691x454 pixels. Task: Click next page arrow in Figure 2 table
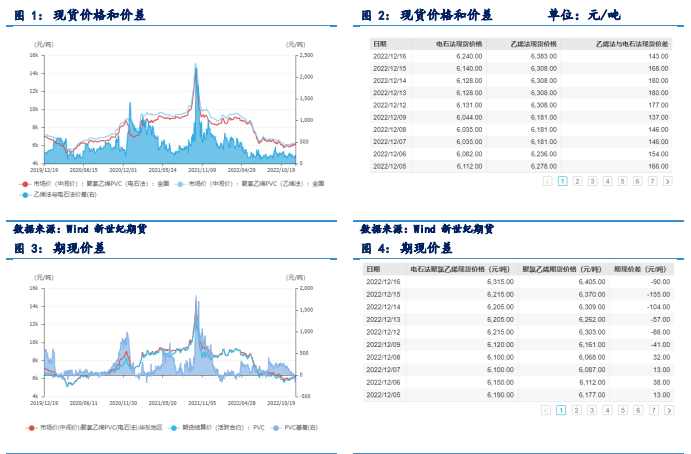(668, 181)
